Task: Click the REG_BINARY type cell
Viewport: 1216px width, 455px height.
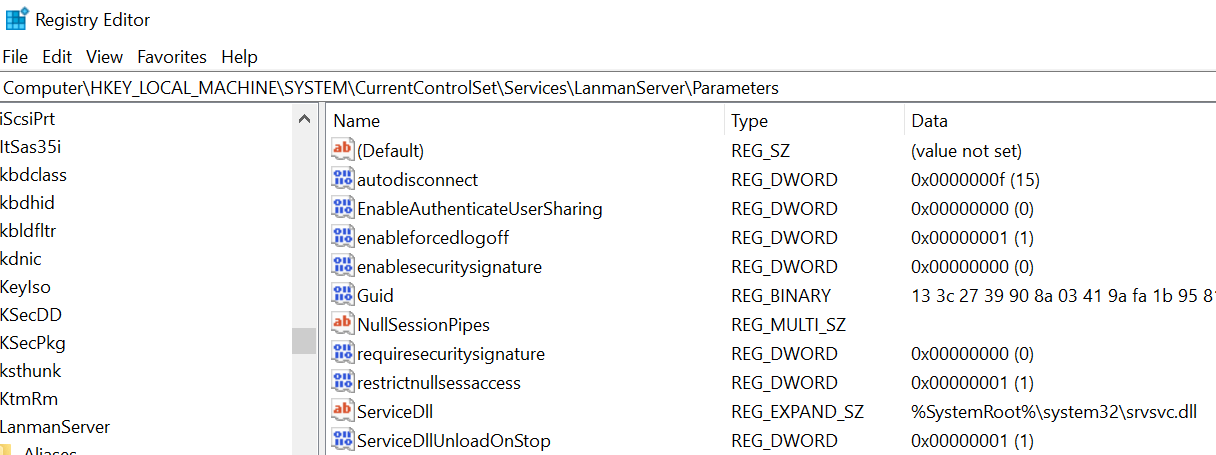Action: click(781, 296)
